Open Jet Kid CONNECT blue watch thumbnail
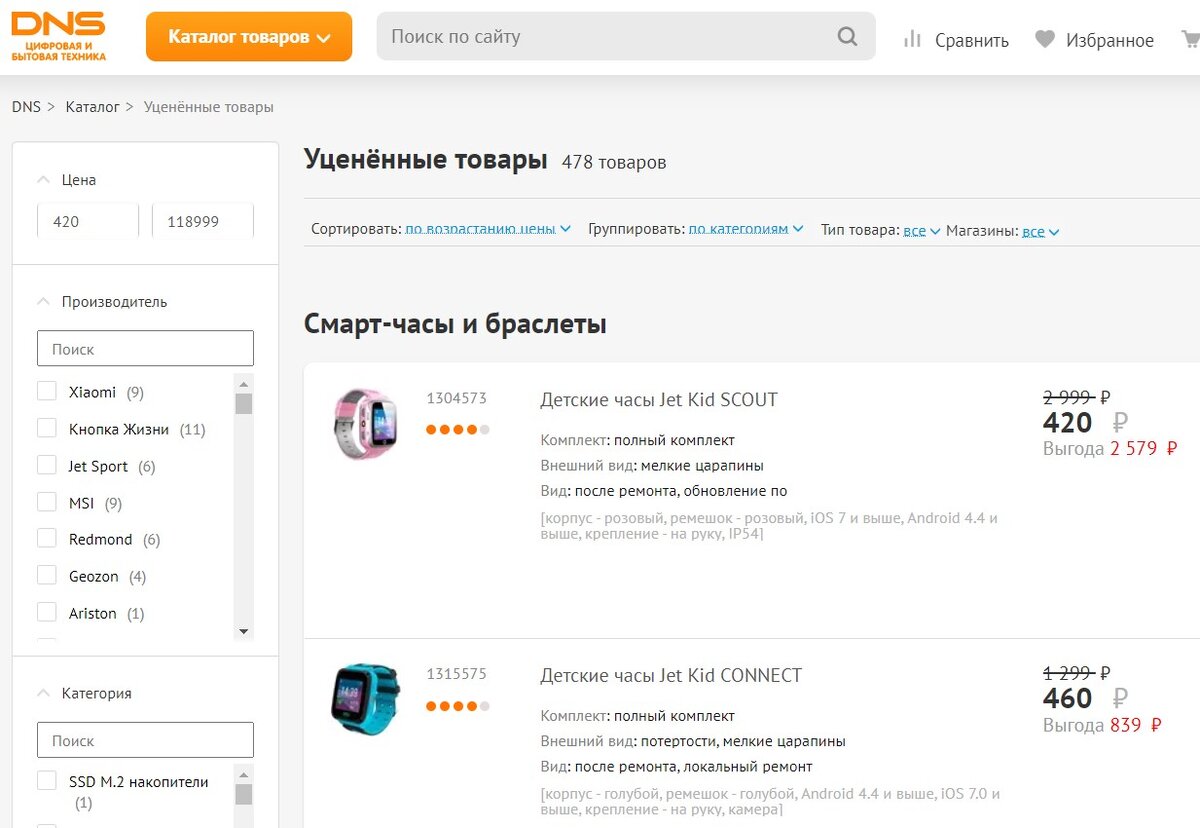 [x=365, y=699]
